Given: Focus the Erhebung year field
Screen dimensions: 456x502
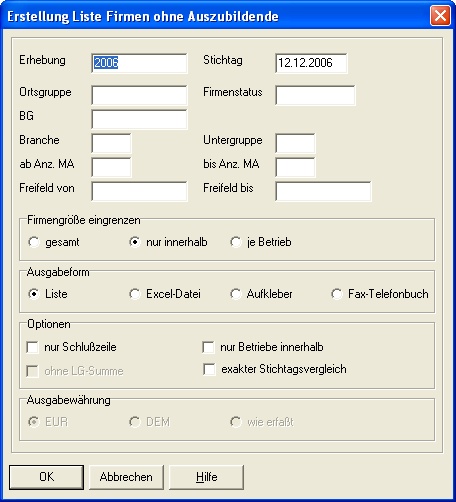Looking at the screenshot, I should [x=139, y=63].
